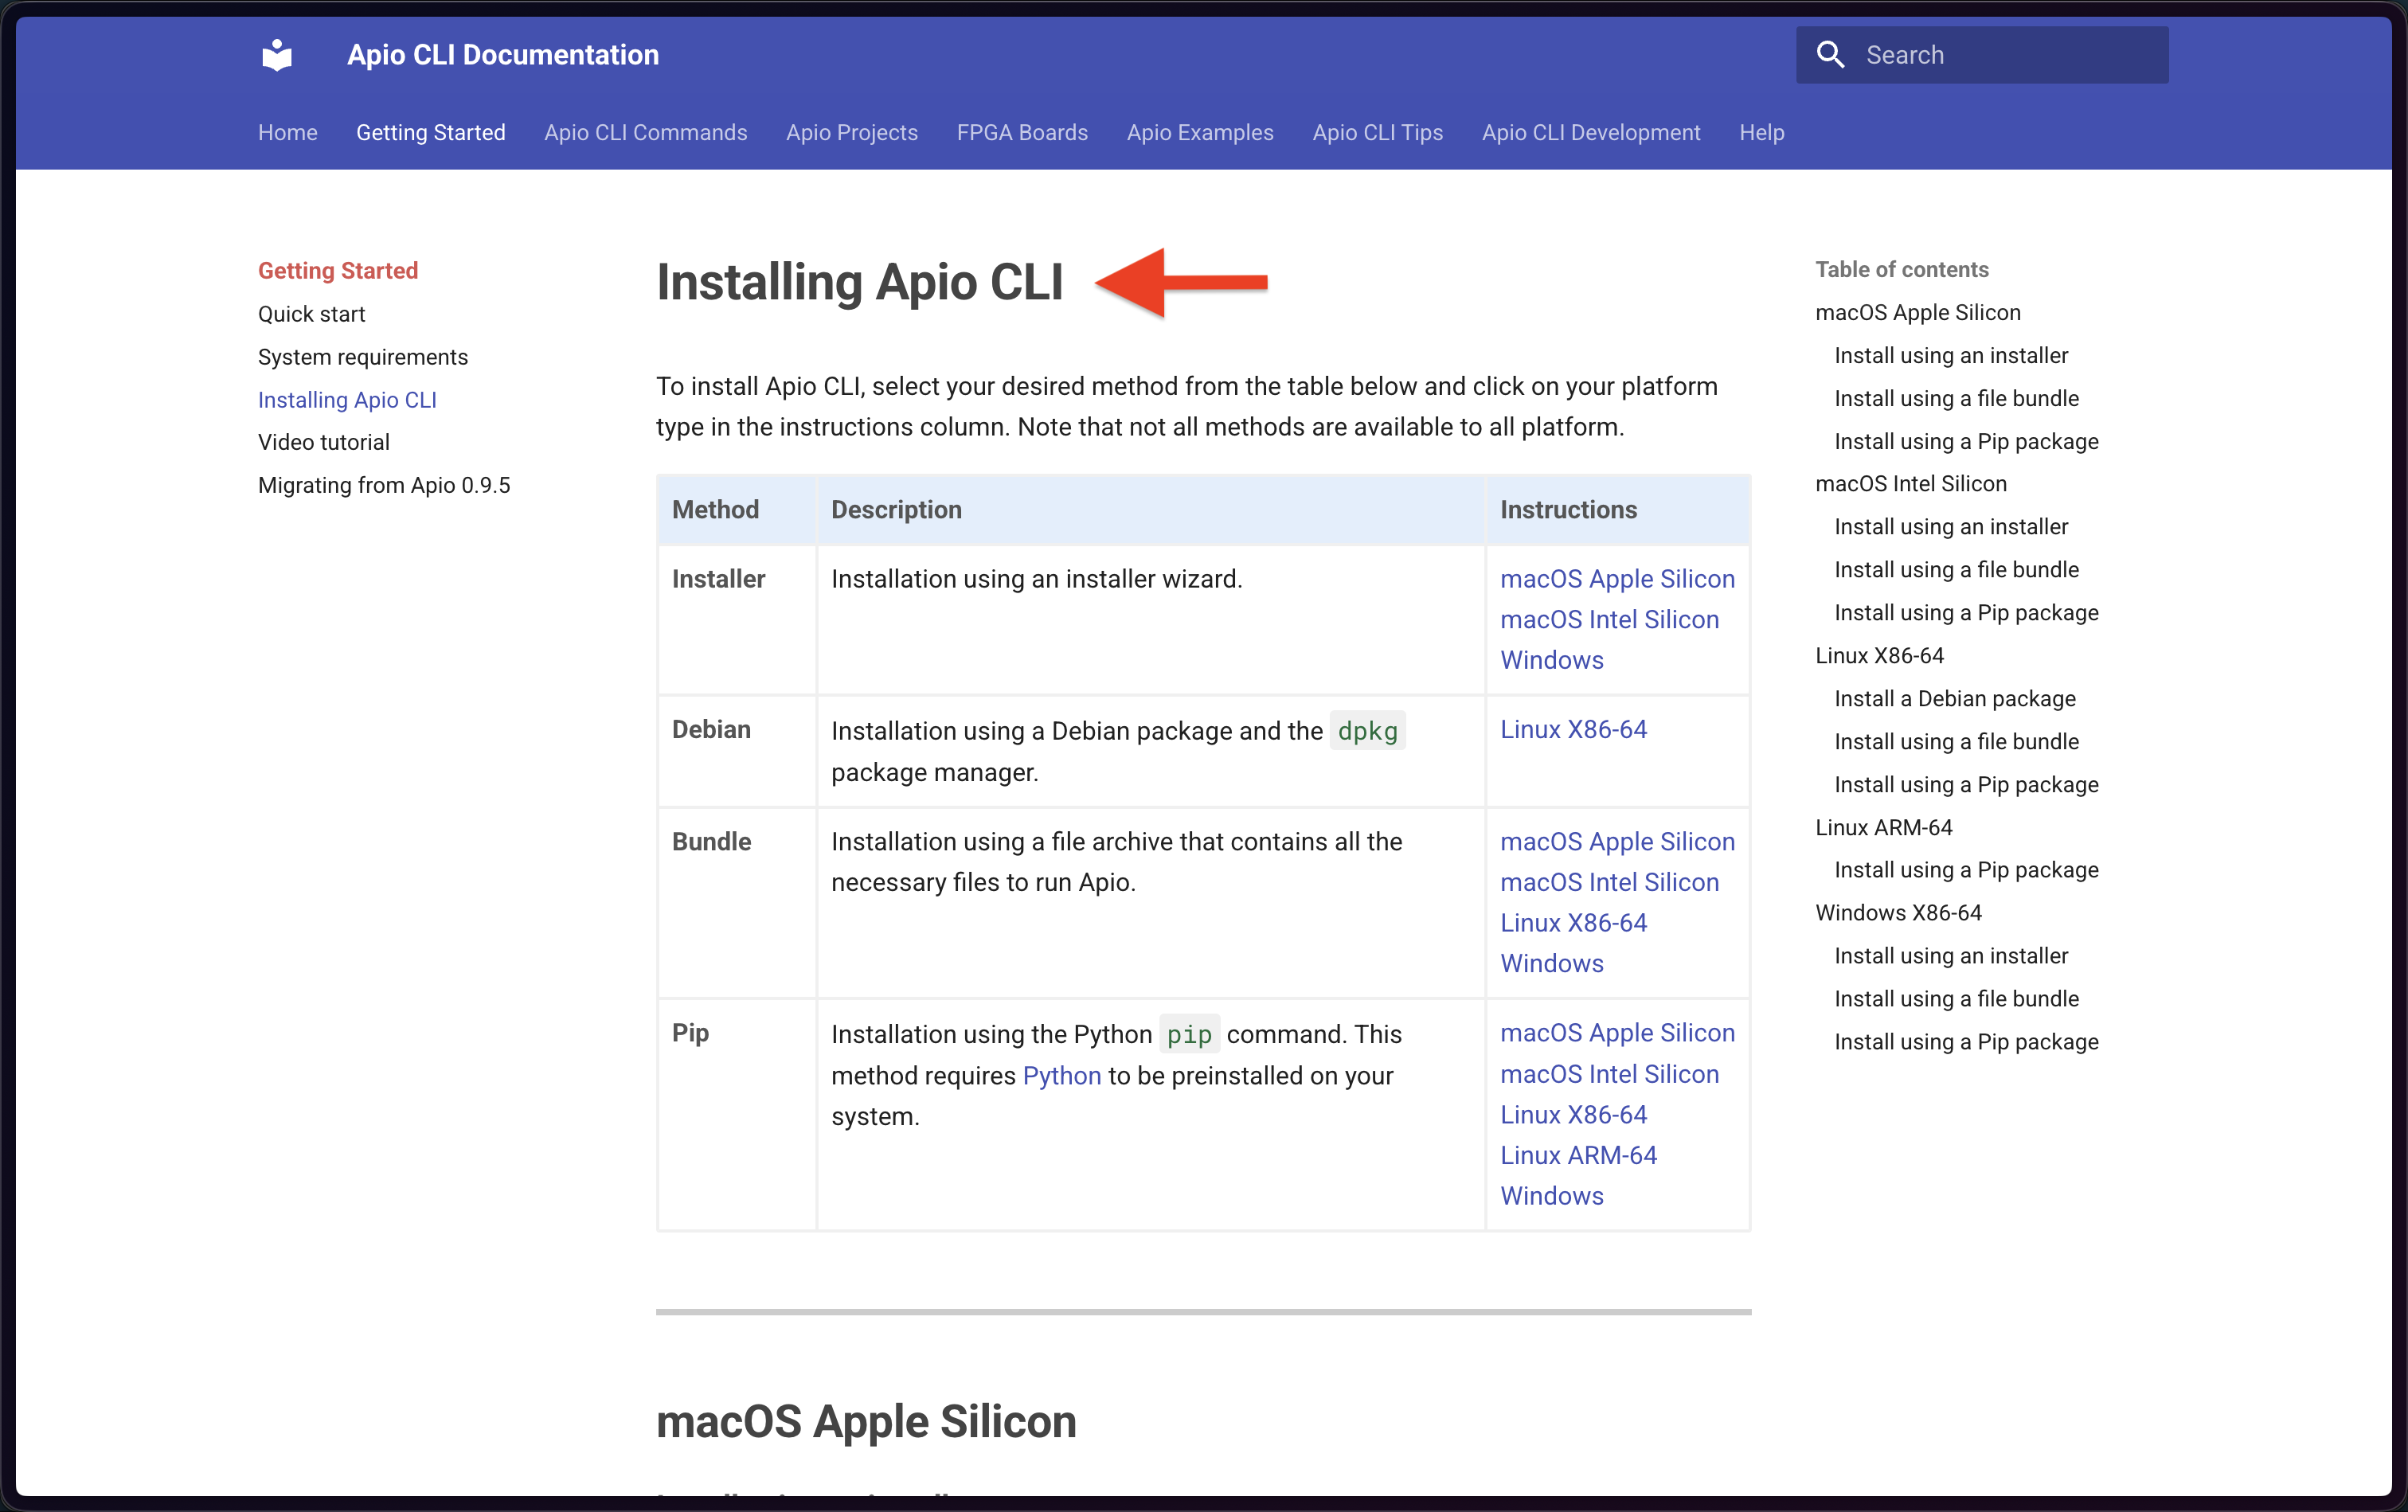The width and height of the screenshot is (2408, 1512).
Task: Open the Apio Examples tab
Action: pyautogui.click(x=1200, y=132)
